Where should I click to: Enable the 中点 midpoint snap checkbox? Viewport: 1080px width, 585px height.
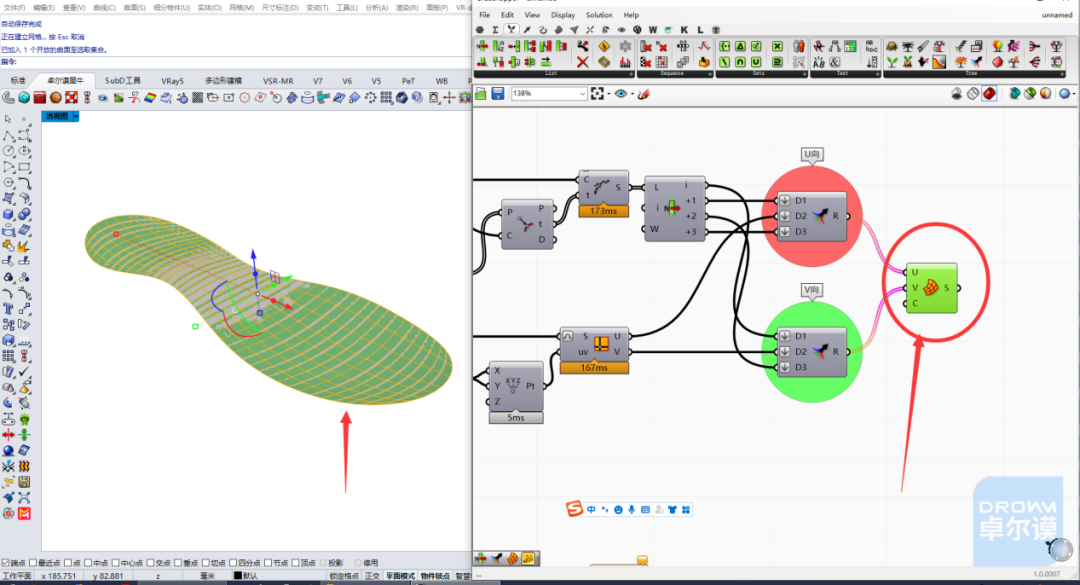(x=87, y=563)
